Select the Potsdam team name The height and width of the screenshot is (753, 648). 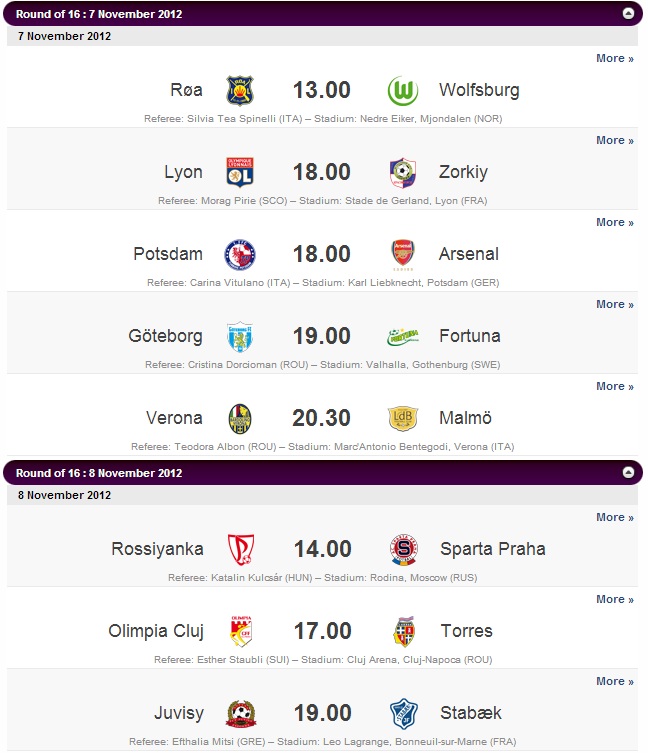click(168, 254)
